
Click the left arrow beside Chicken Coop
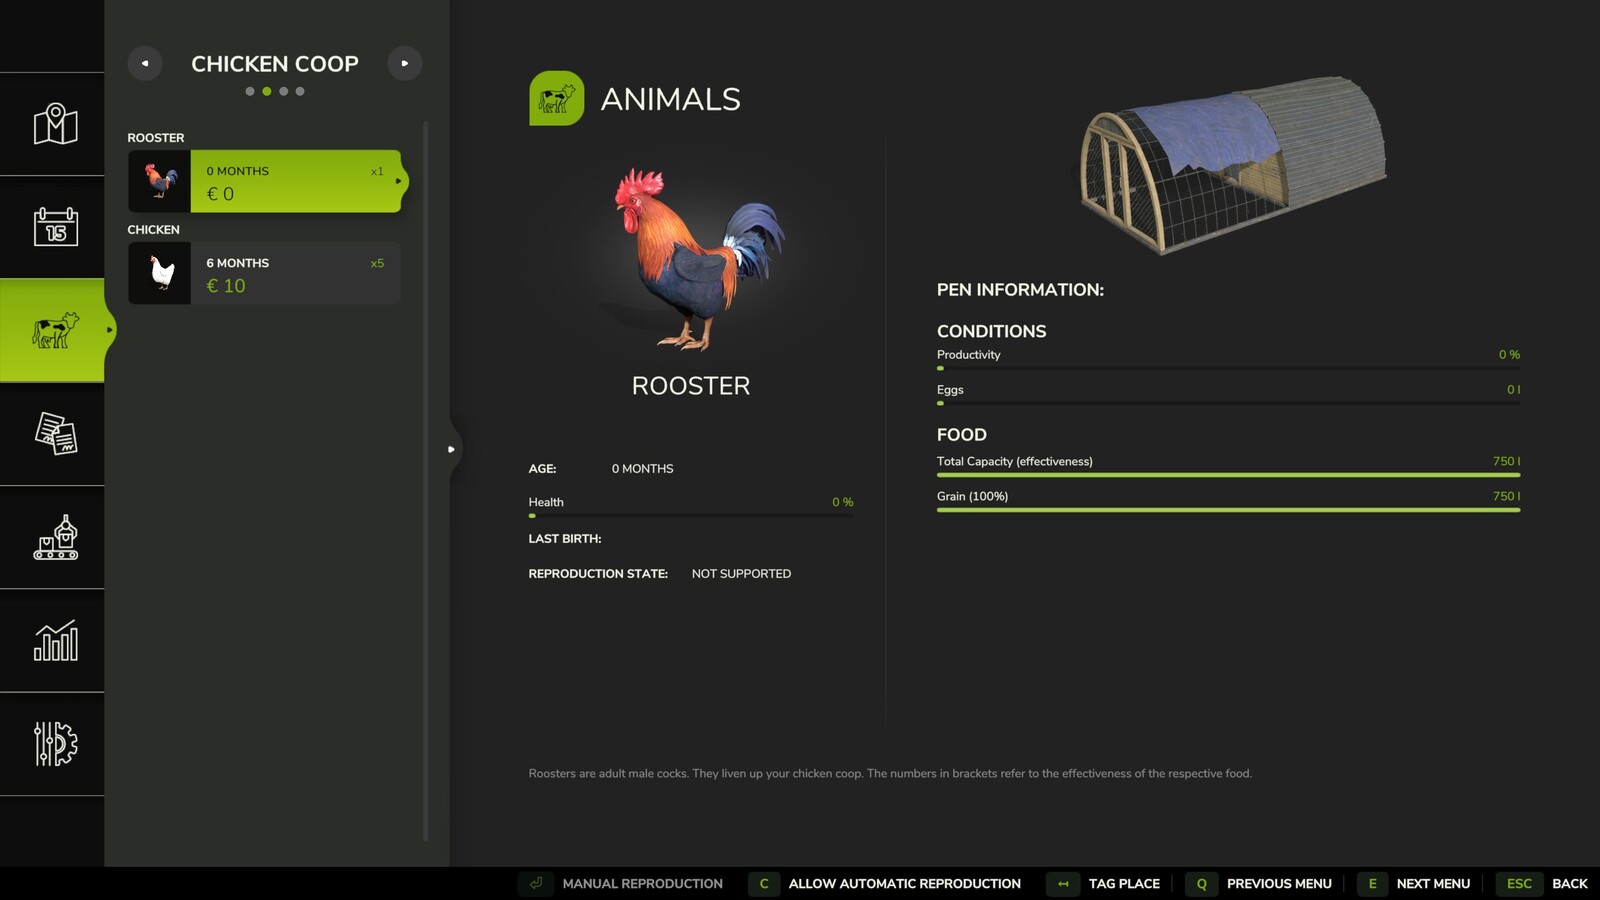[x=144, y=63]
